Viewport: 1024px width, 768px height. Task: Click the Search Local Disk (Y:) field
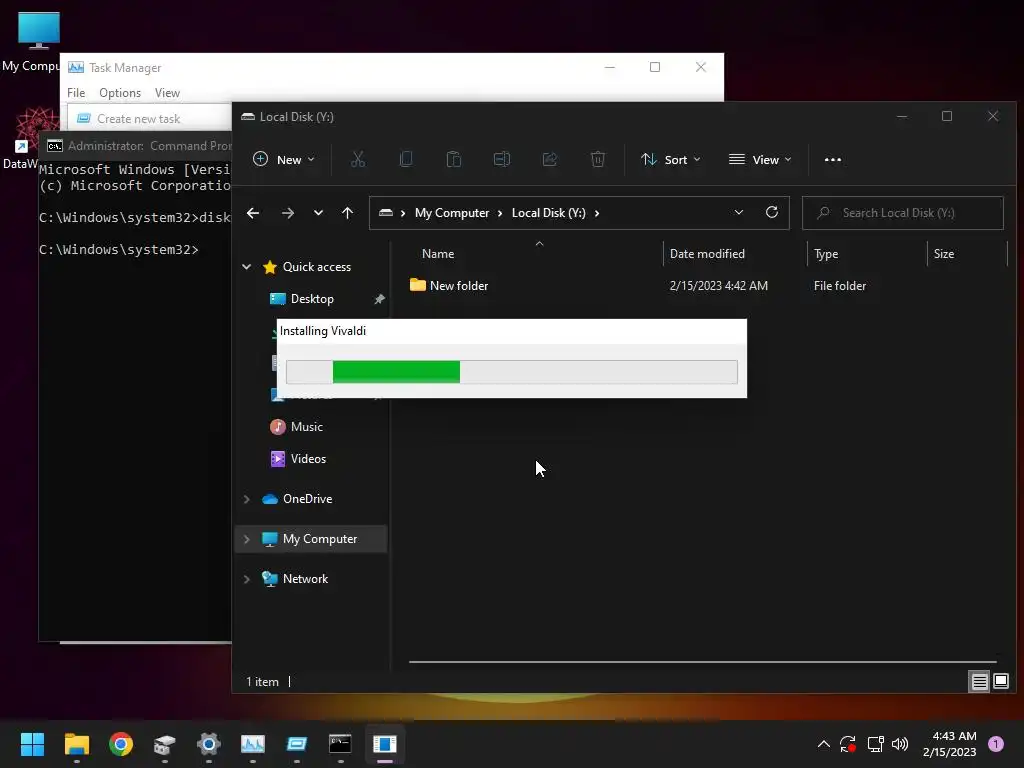click(903, 213)
